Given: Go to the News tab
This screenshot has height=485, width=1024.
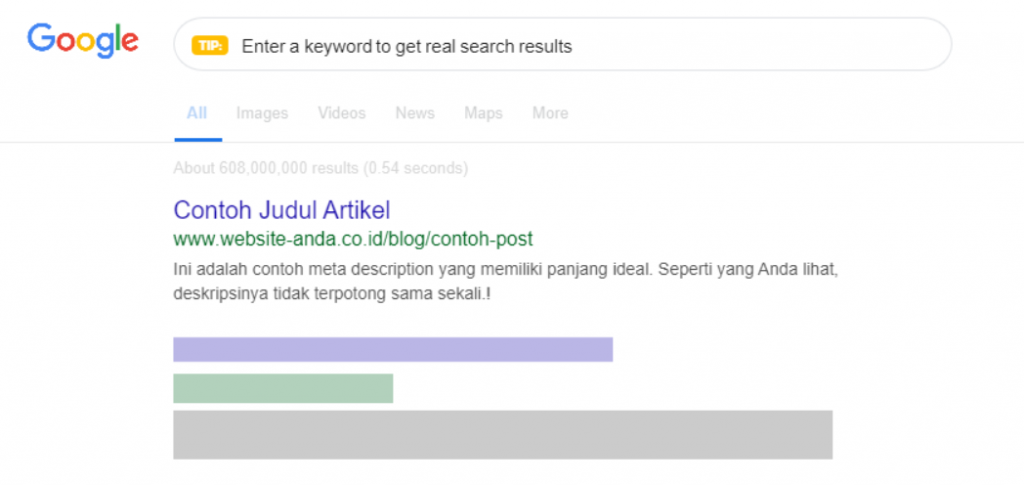Looking at the screenshot, I should click(415, 113).
